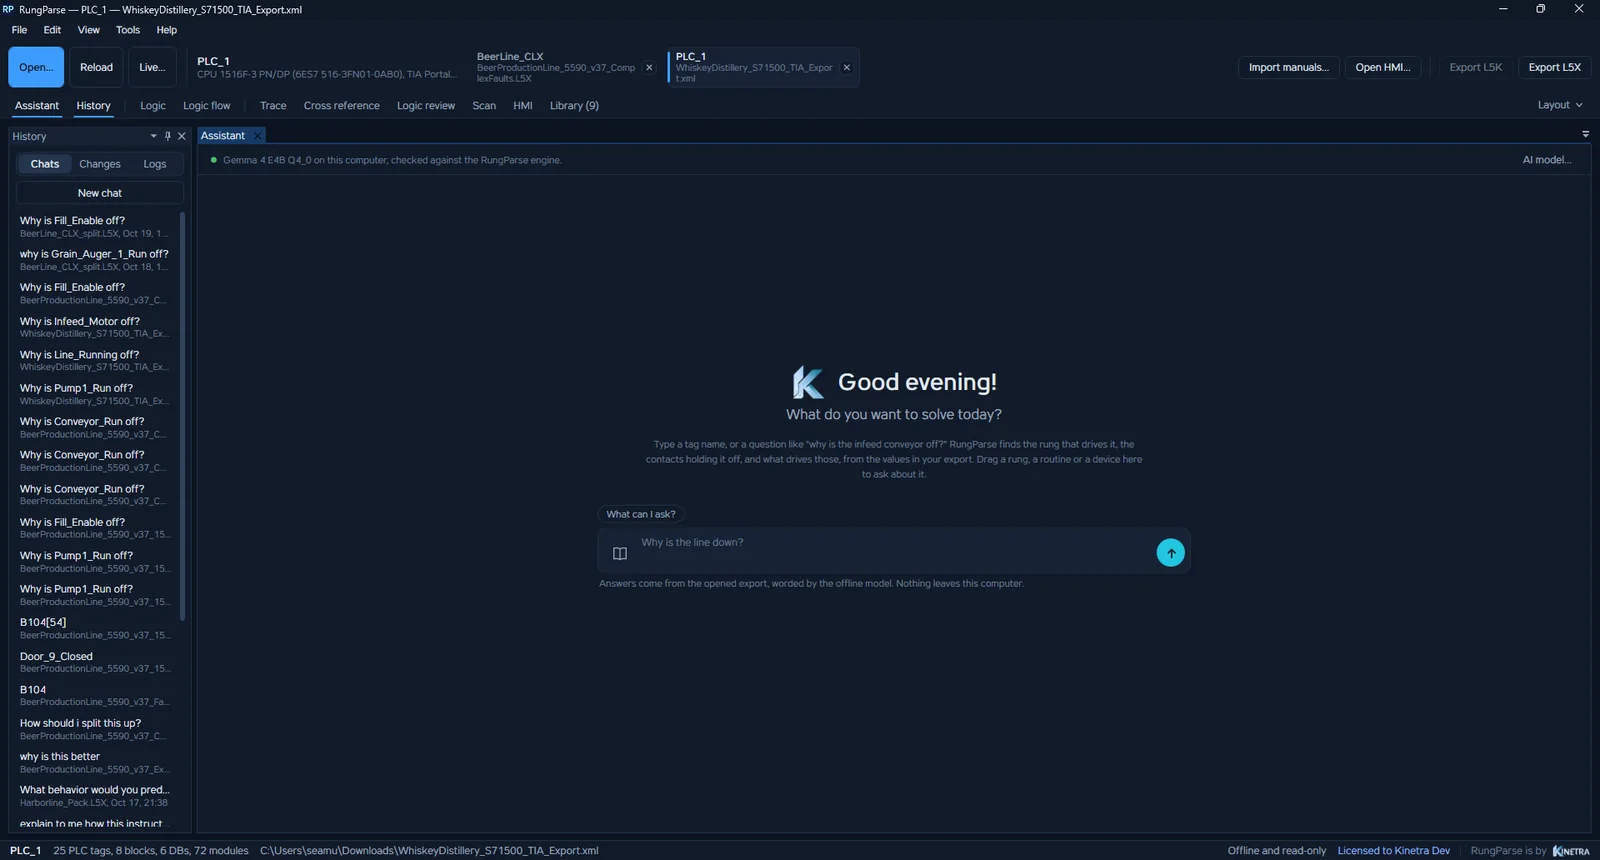Click the What can I ask? chip
Screen dimensions: 1600x860
pos(641,514)
